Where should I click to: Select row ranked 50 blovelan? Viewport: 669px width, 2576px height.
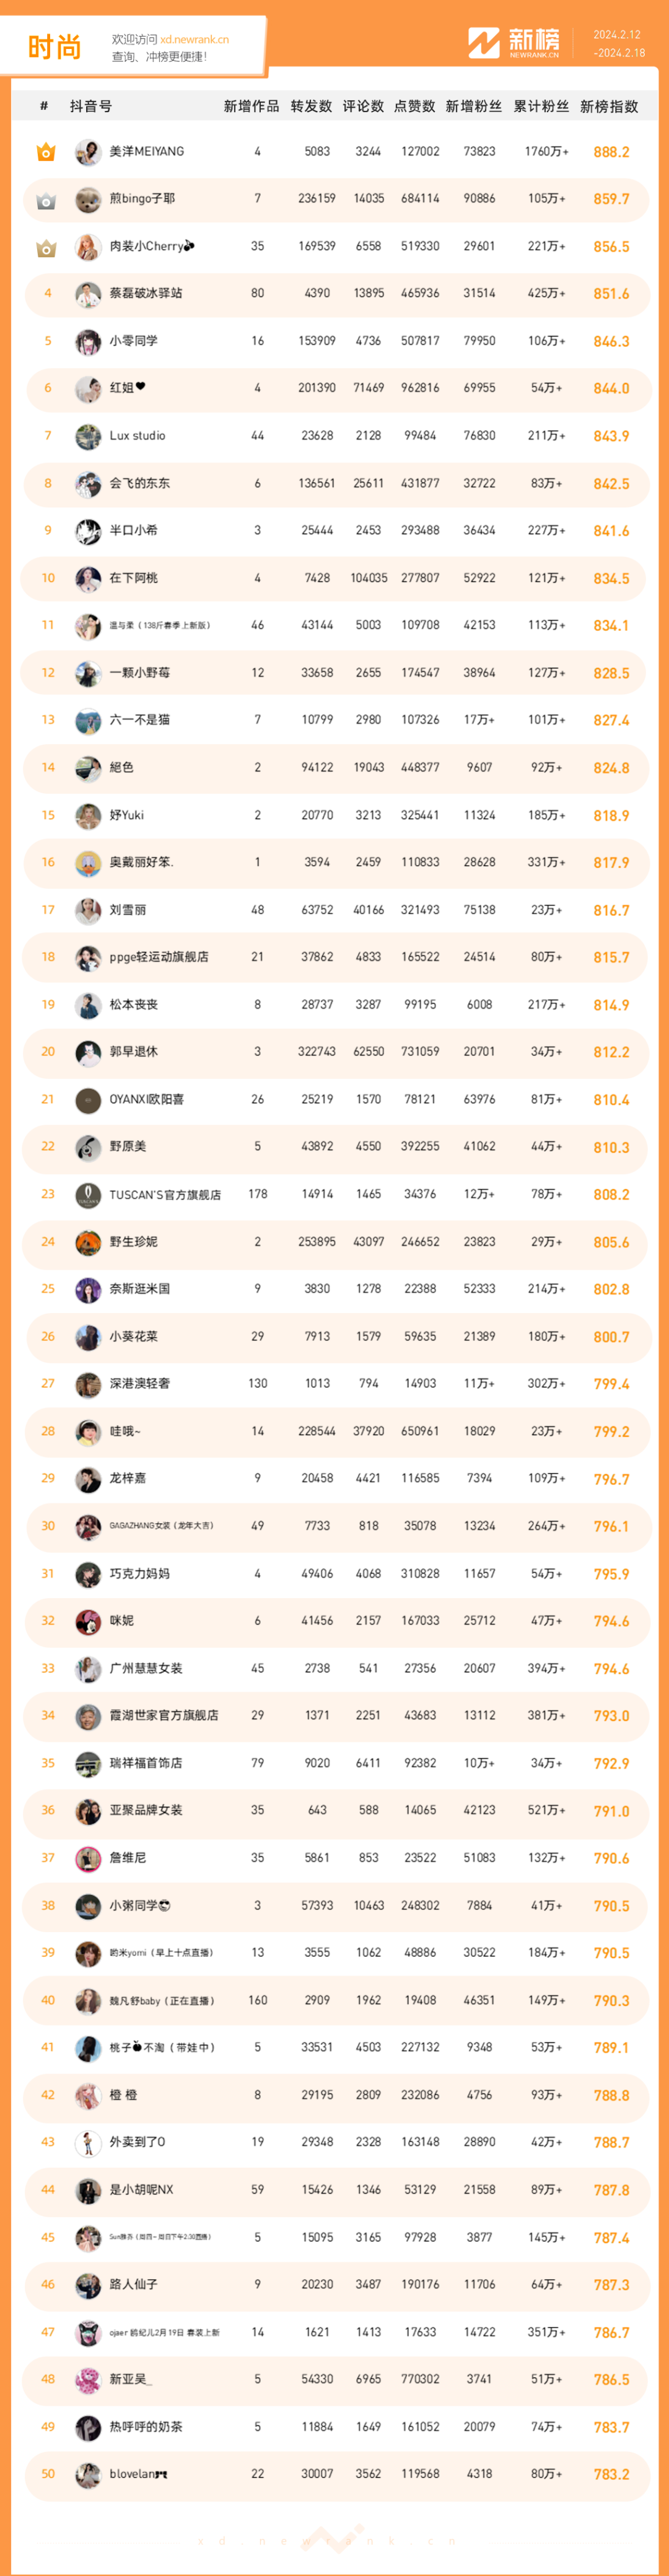[335, 2474]
